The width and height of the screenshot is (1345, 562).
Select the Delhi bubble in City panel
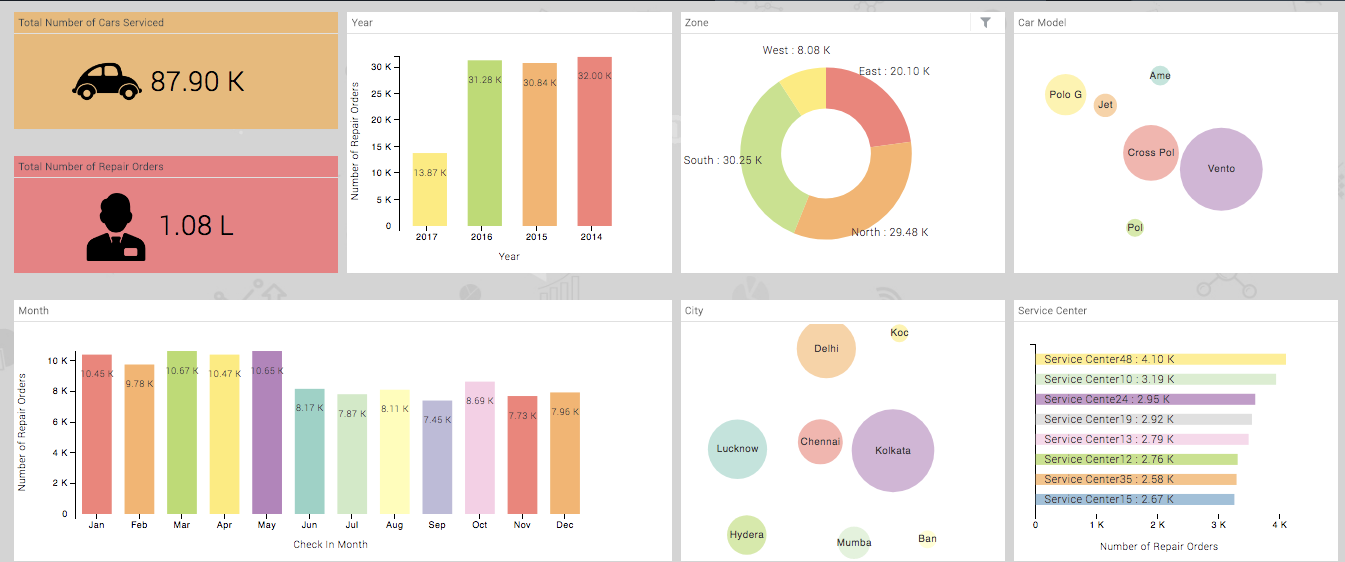coord(826,349)
